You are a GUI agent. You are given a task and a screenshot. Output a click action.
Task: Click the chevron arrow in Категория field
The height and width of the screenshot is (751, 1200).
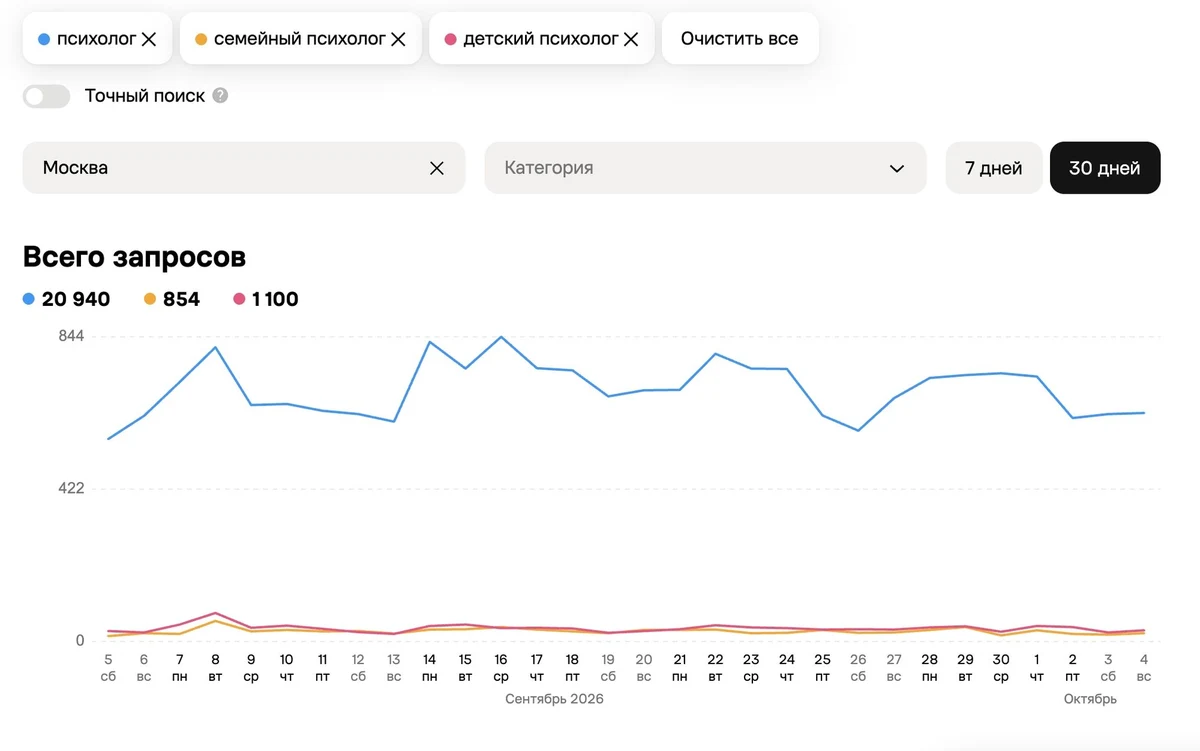(x=897, y=168)
